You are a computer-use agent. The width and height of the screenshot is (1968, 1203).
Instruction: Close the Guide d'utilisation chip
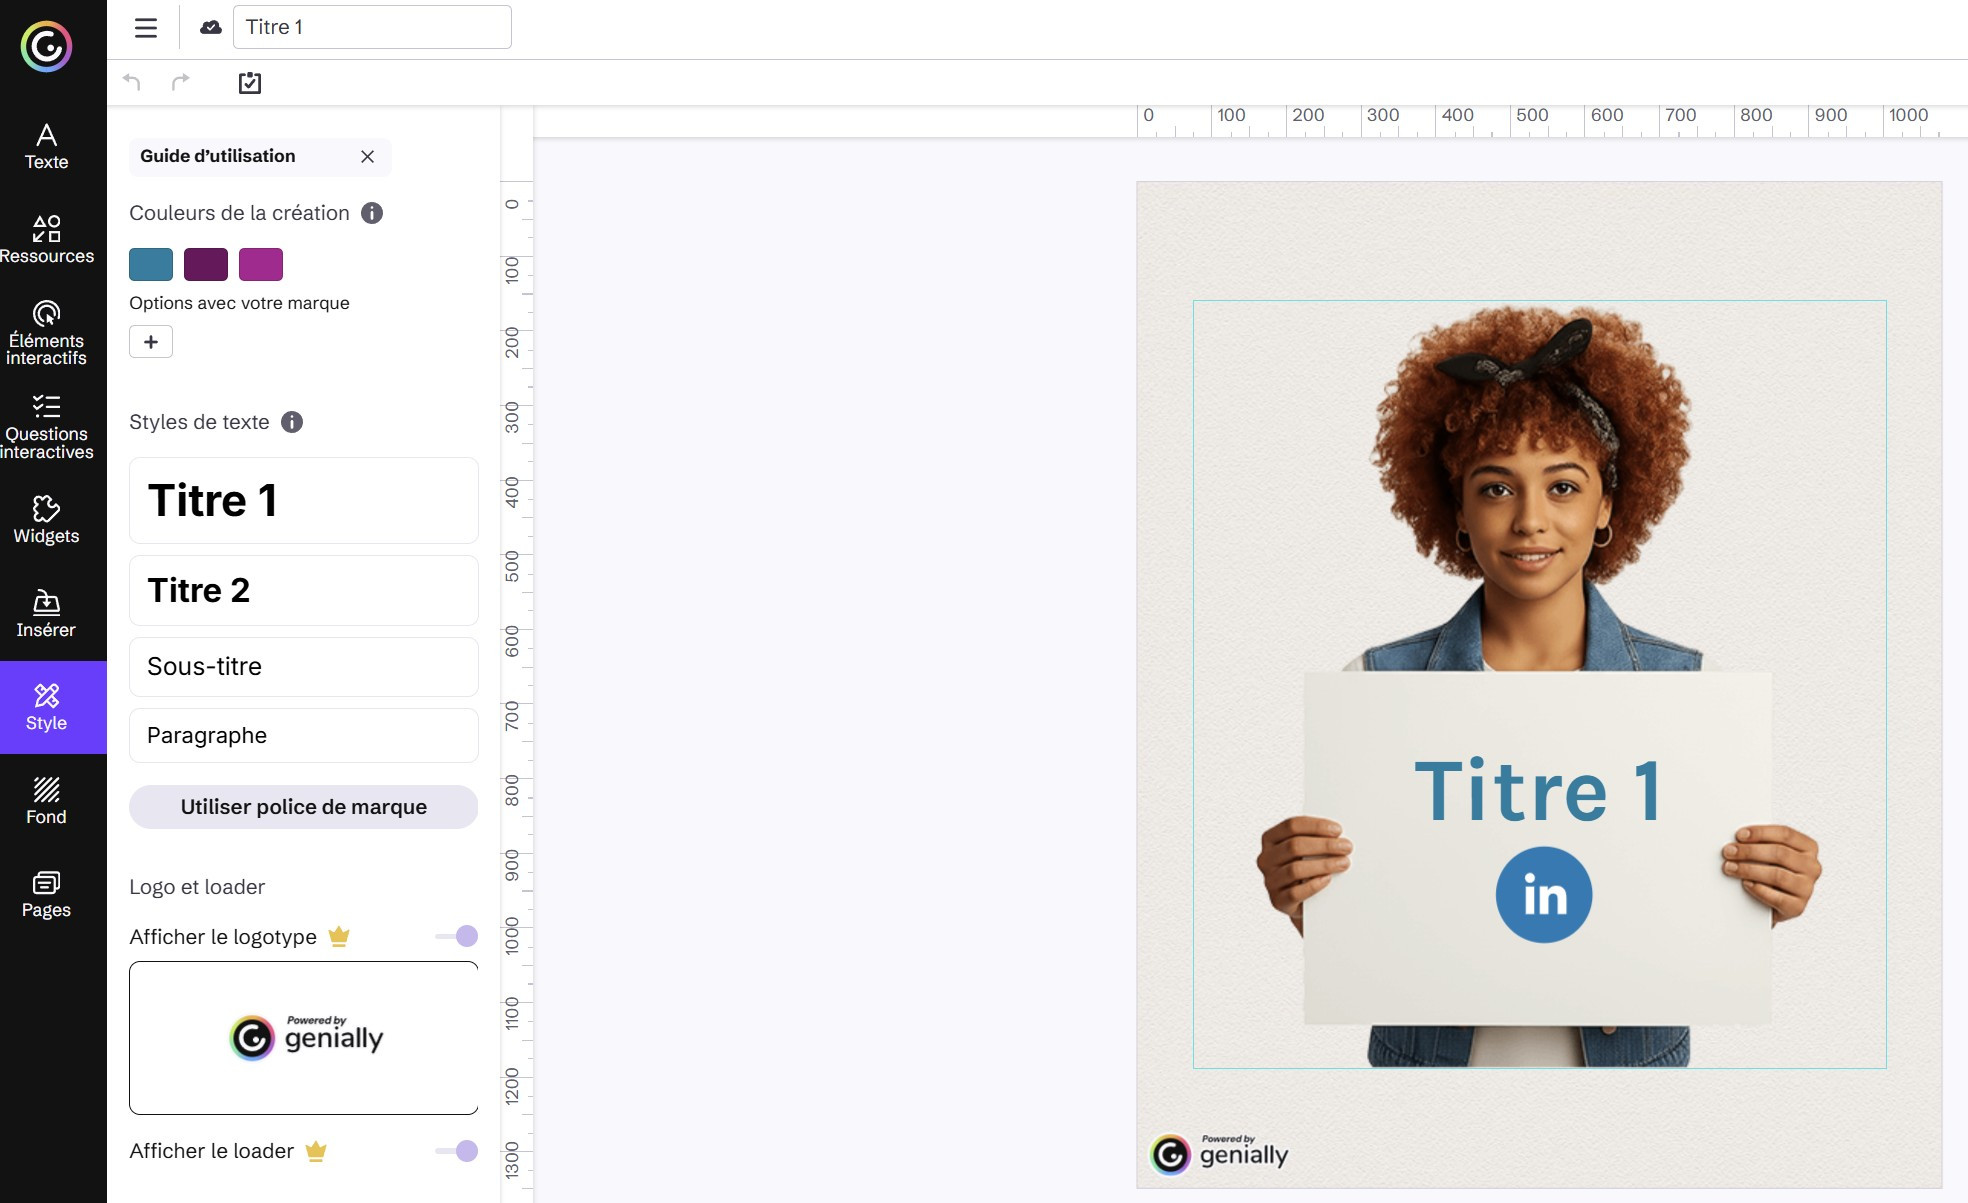367,156
